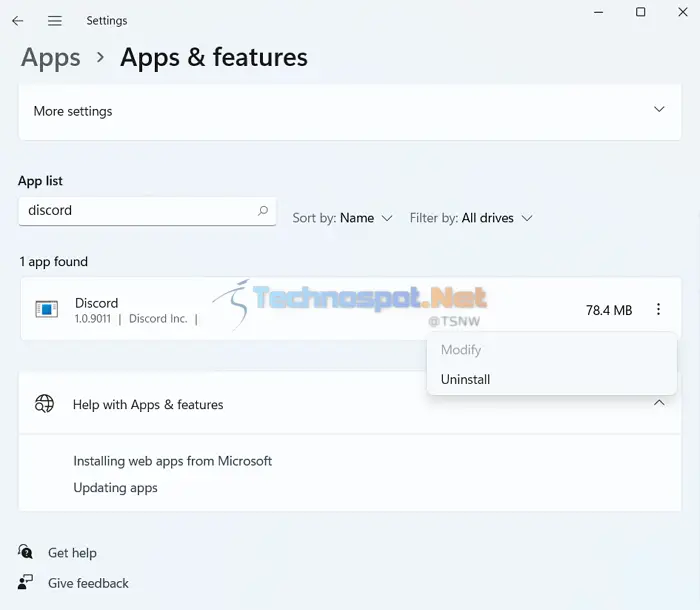Expand the More settings section

[350, 112]
